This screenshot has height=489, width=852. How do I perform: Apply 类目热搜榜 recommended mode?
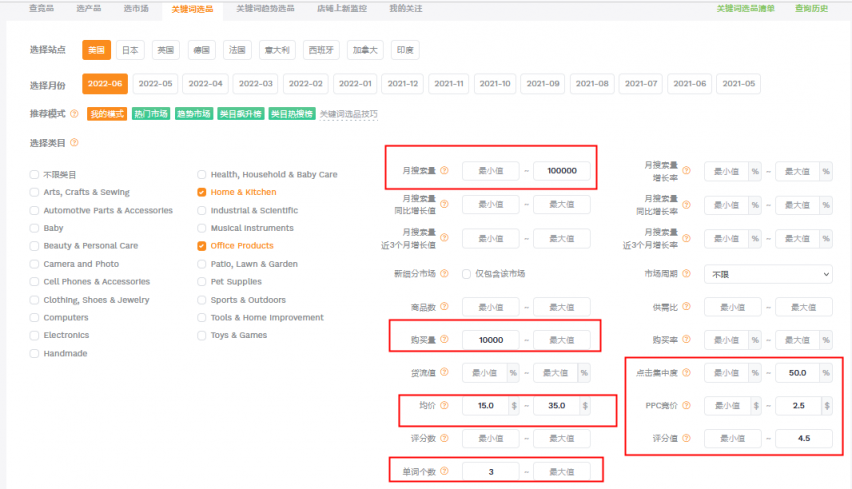pyautogui.click(x=292, y=114)
